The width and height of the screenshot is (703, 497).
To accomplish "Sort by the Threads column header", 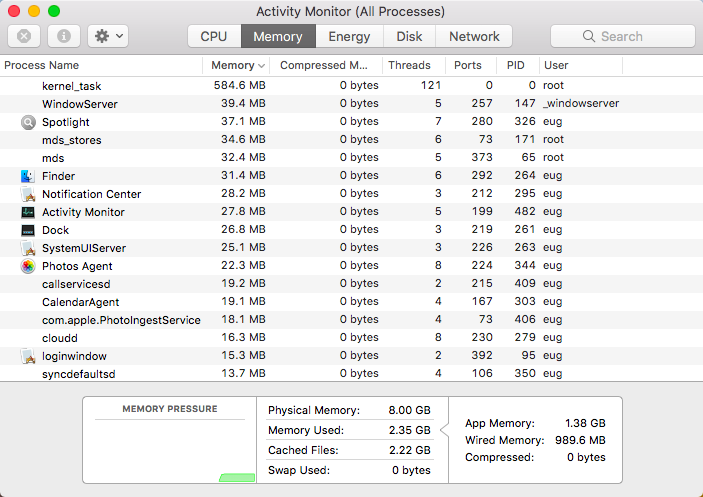I will 414,65.
